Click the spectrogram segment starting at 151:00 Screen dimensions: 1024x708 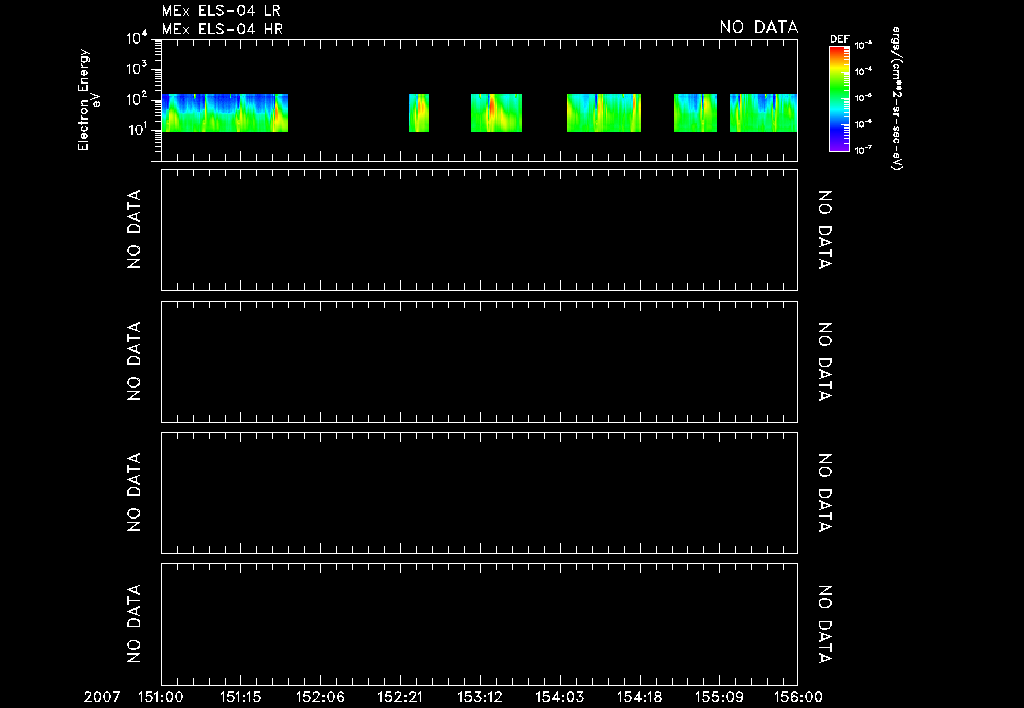click(x=225, y=113)
